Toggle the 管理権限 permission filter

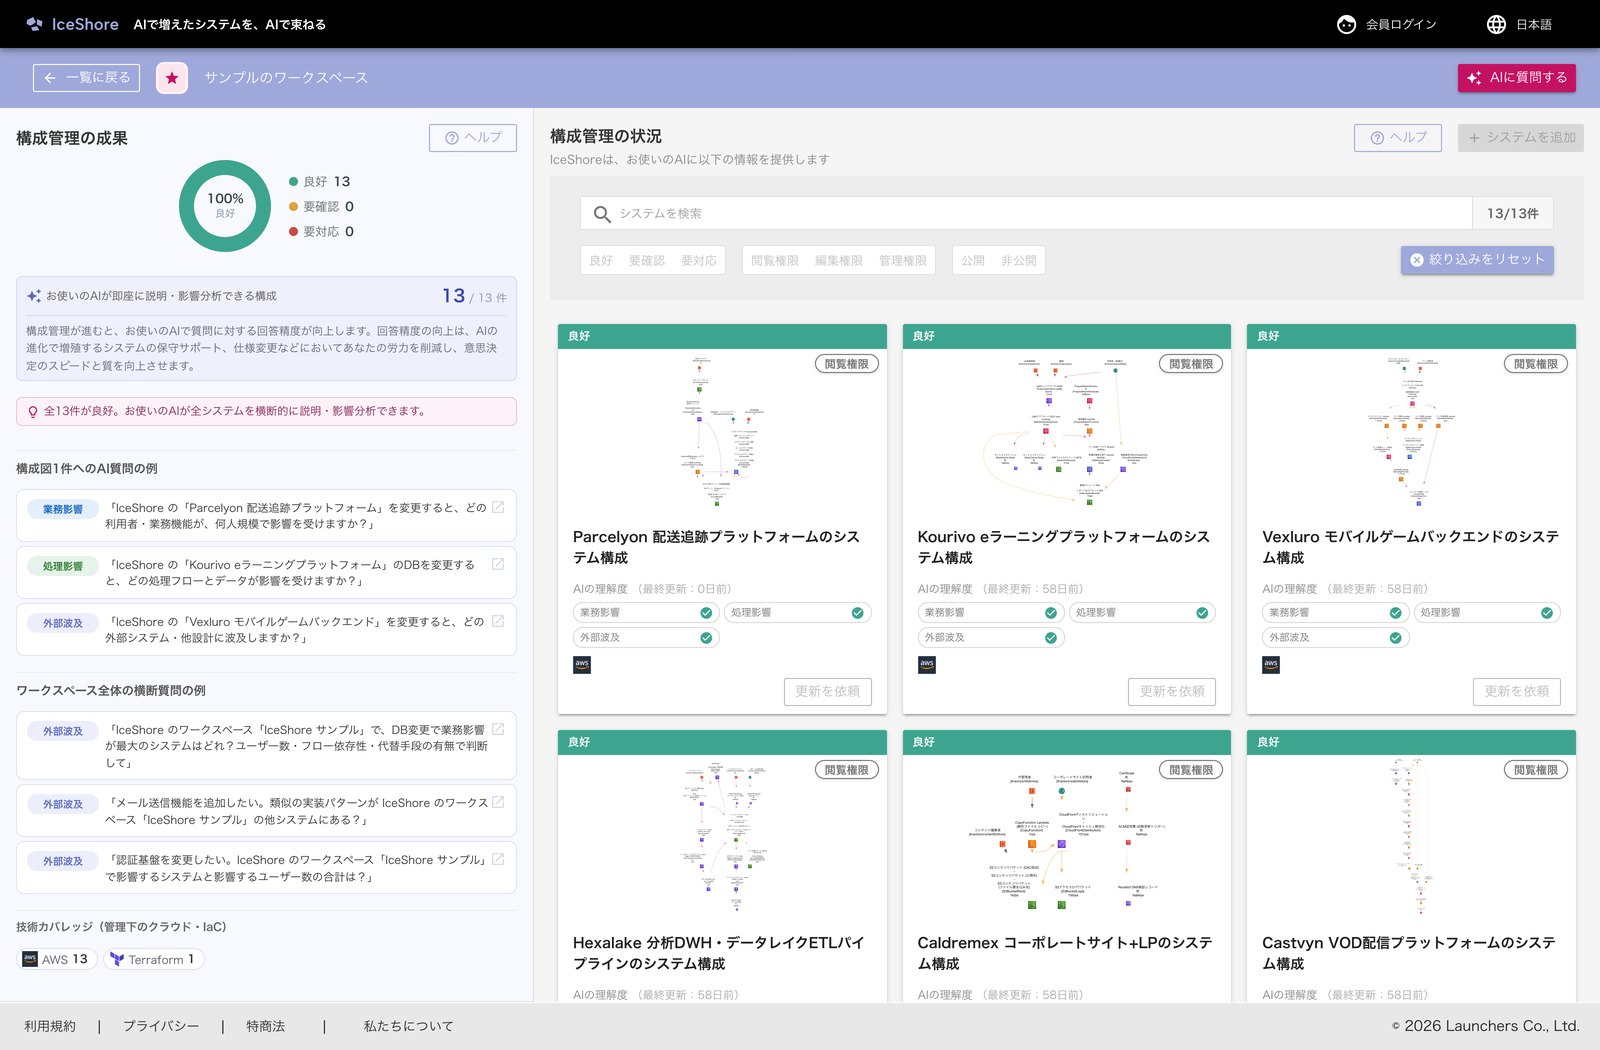(x=903, y=261)
